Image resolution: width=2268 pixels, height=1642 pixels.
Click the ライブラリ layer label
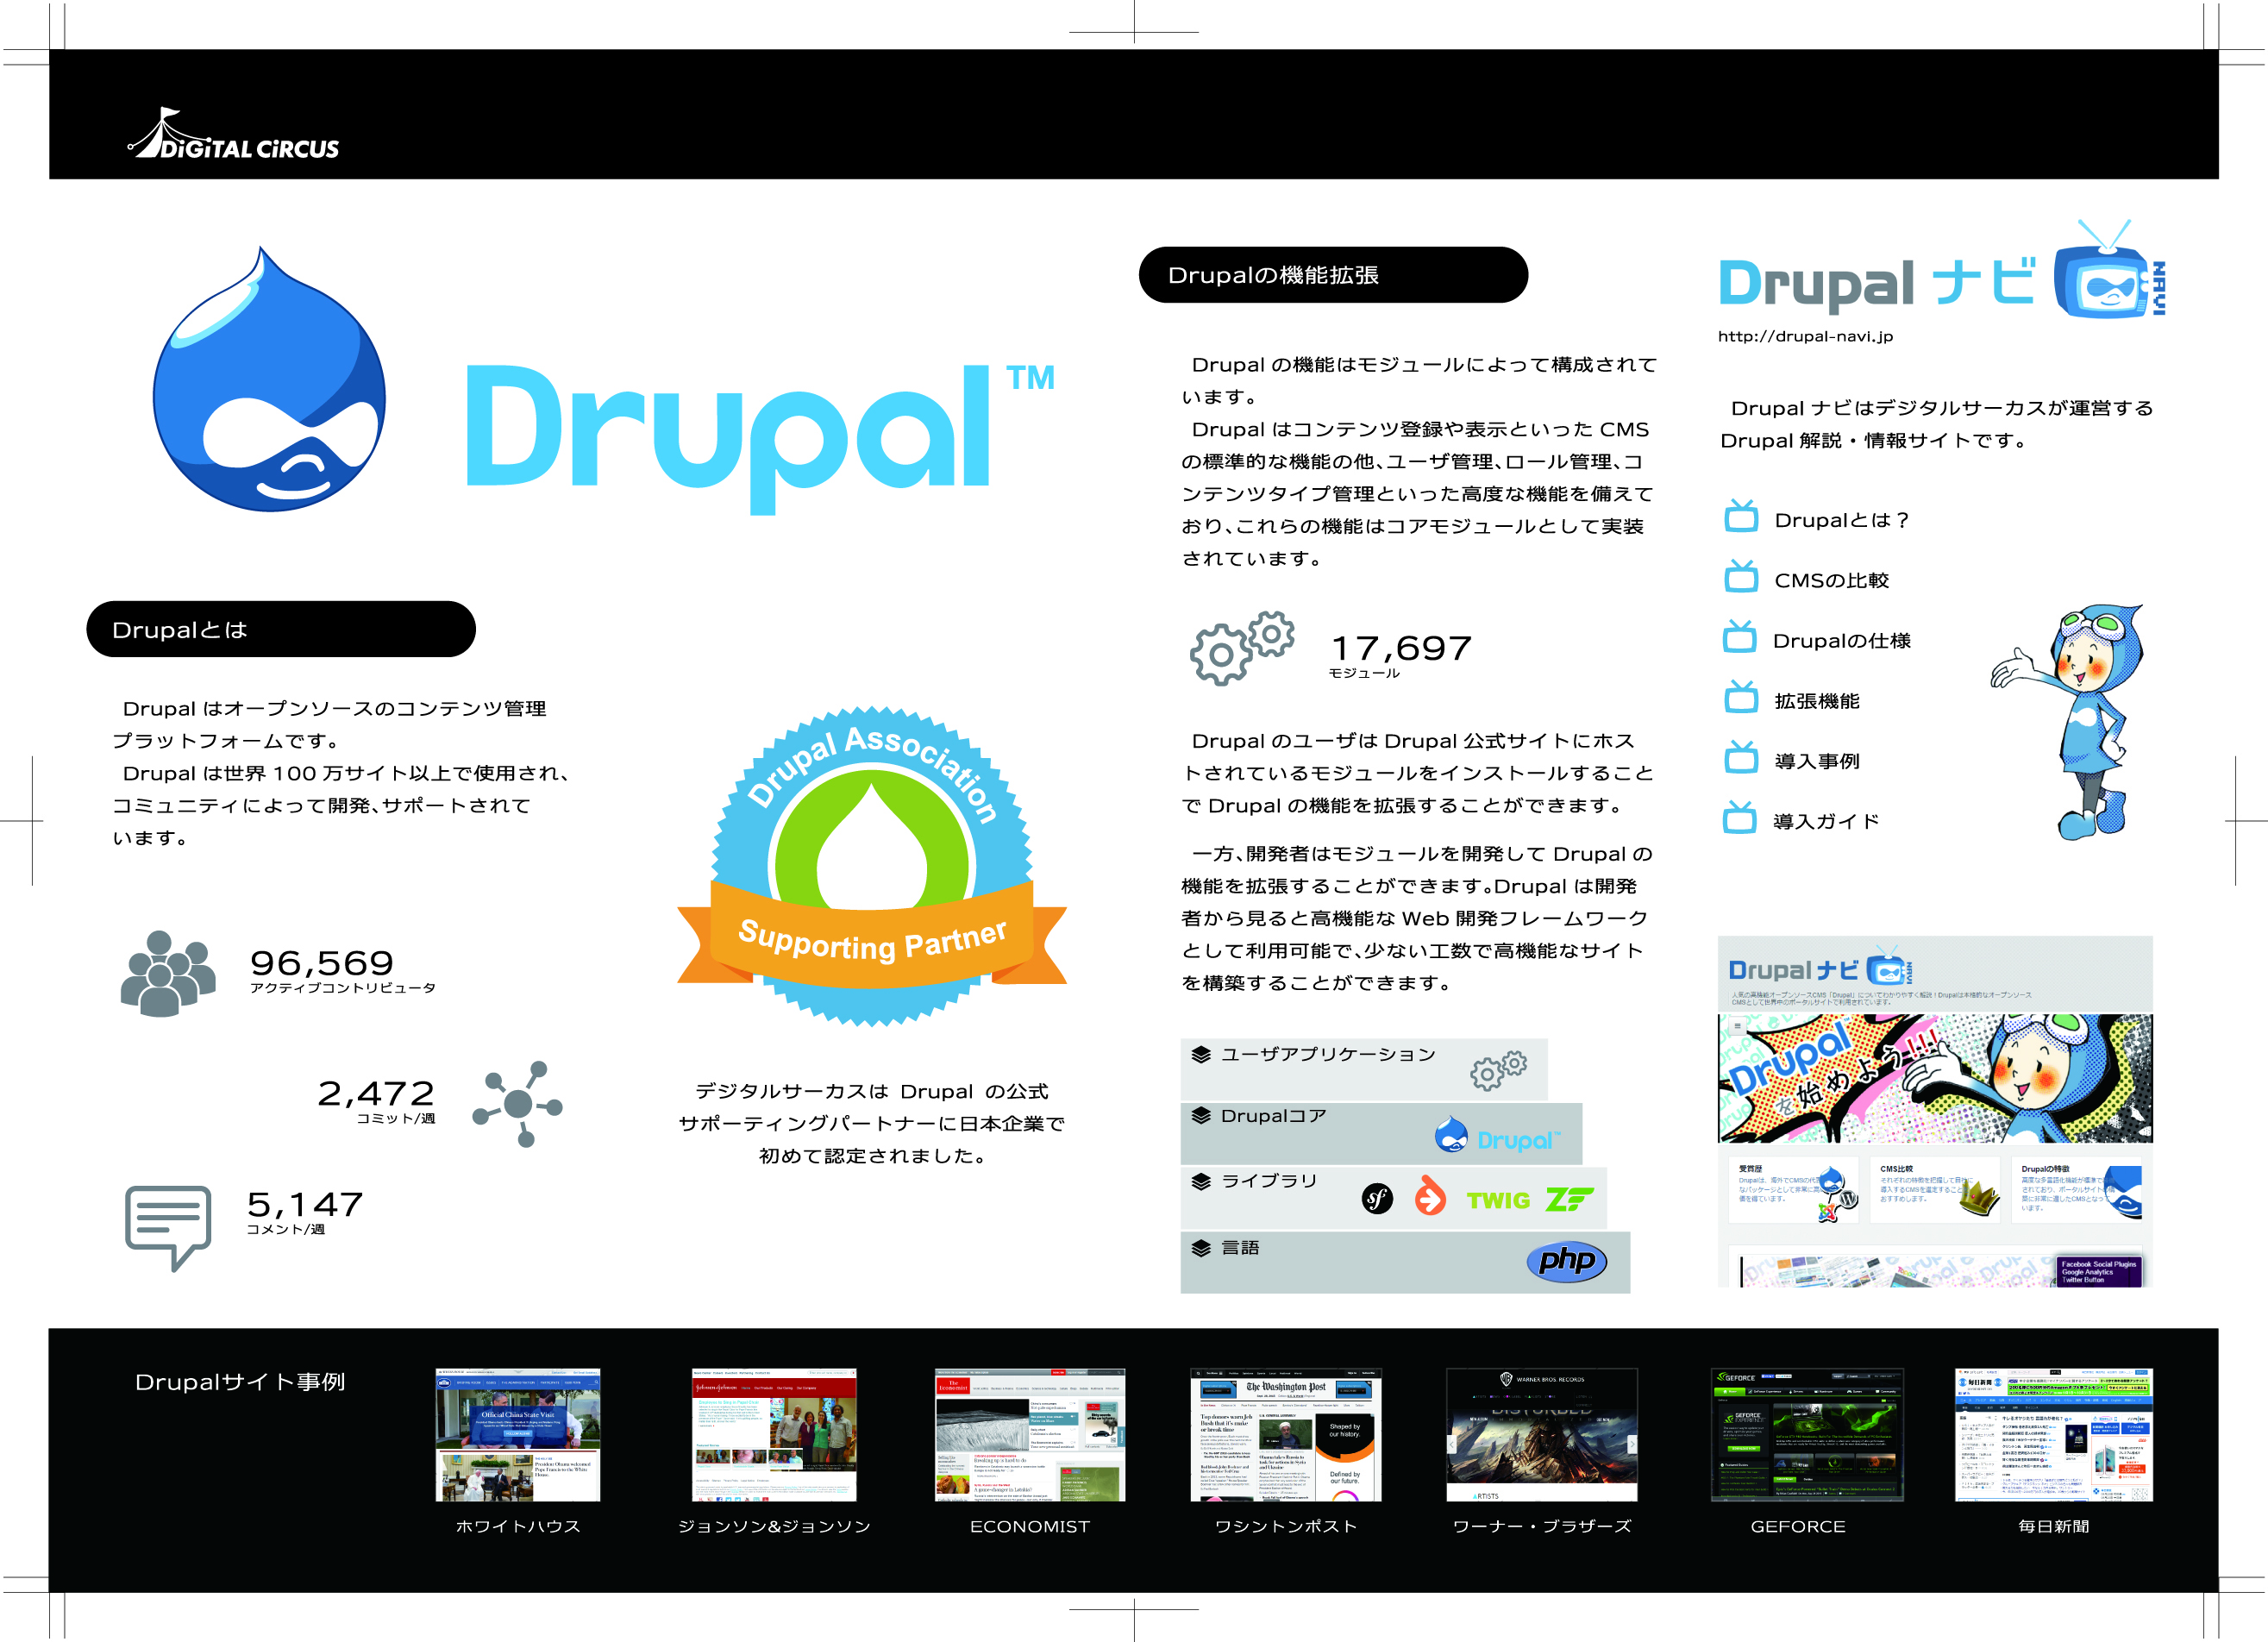pyautogui.click(x=1269, y=1181)
